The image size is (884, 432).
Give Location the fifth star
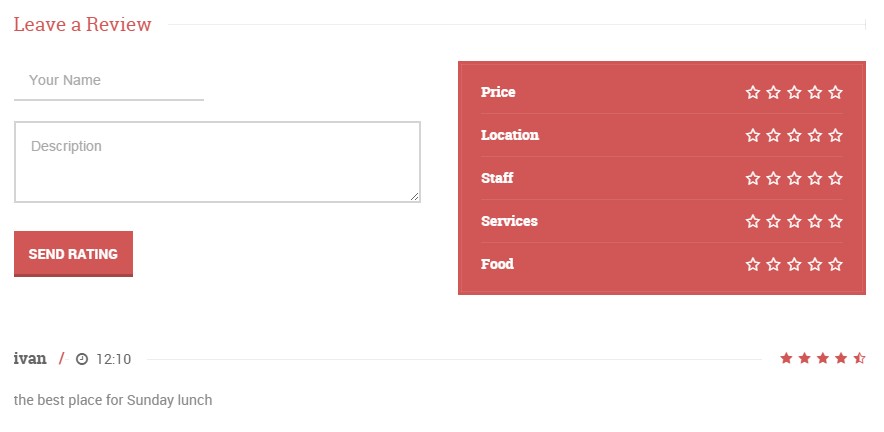pos(836,135)
